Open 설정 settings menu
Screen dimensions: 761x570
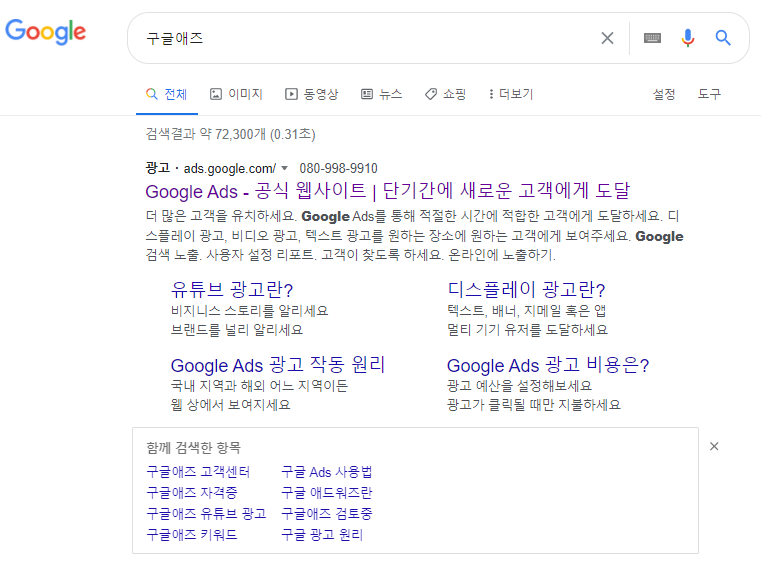[x=664, y=94]
